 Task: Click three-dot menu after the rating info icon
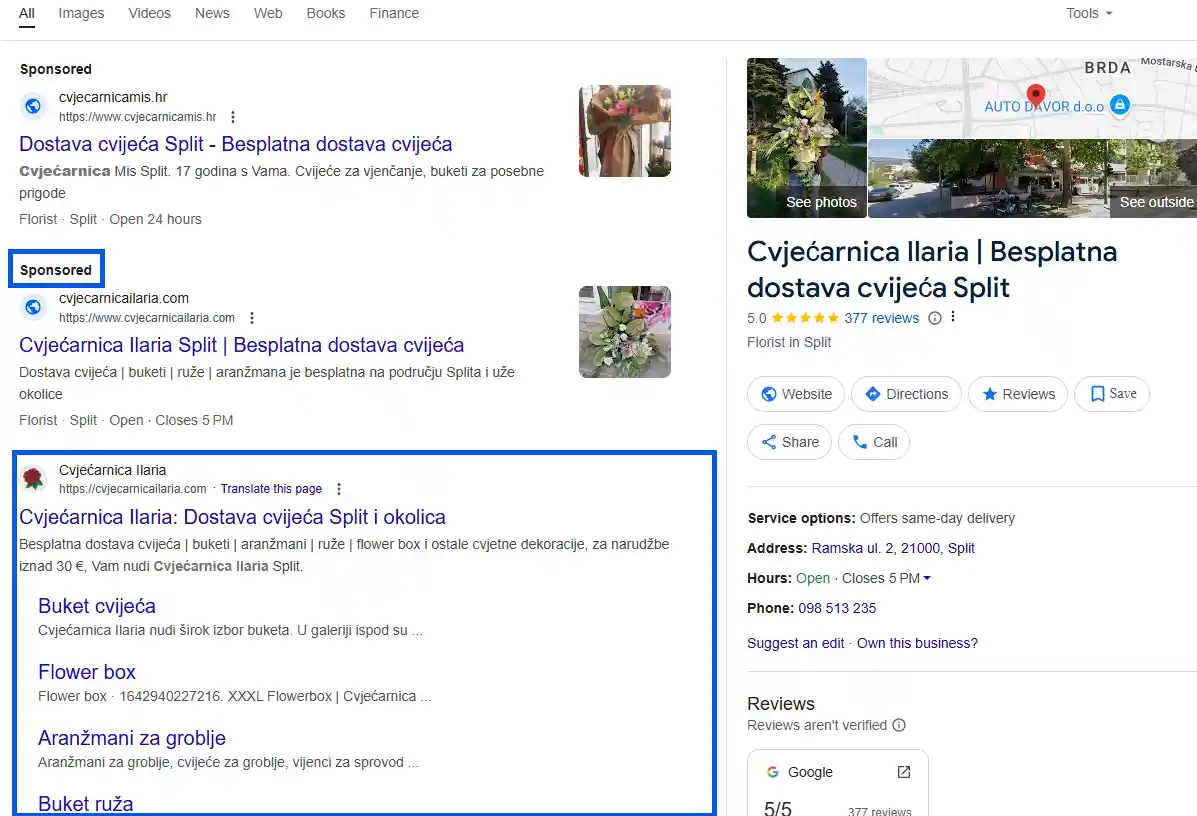click(953, 318)
